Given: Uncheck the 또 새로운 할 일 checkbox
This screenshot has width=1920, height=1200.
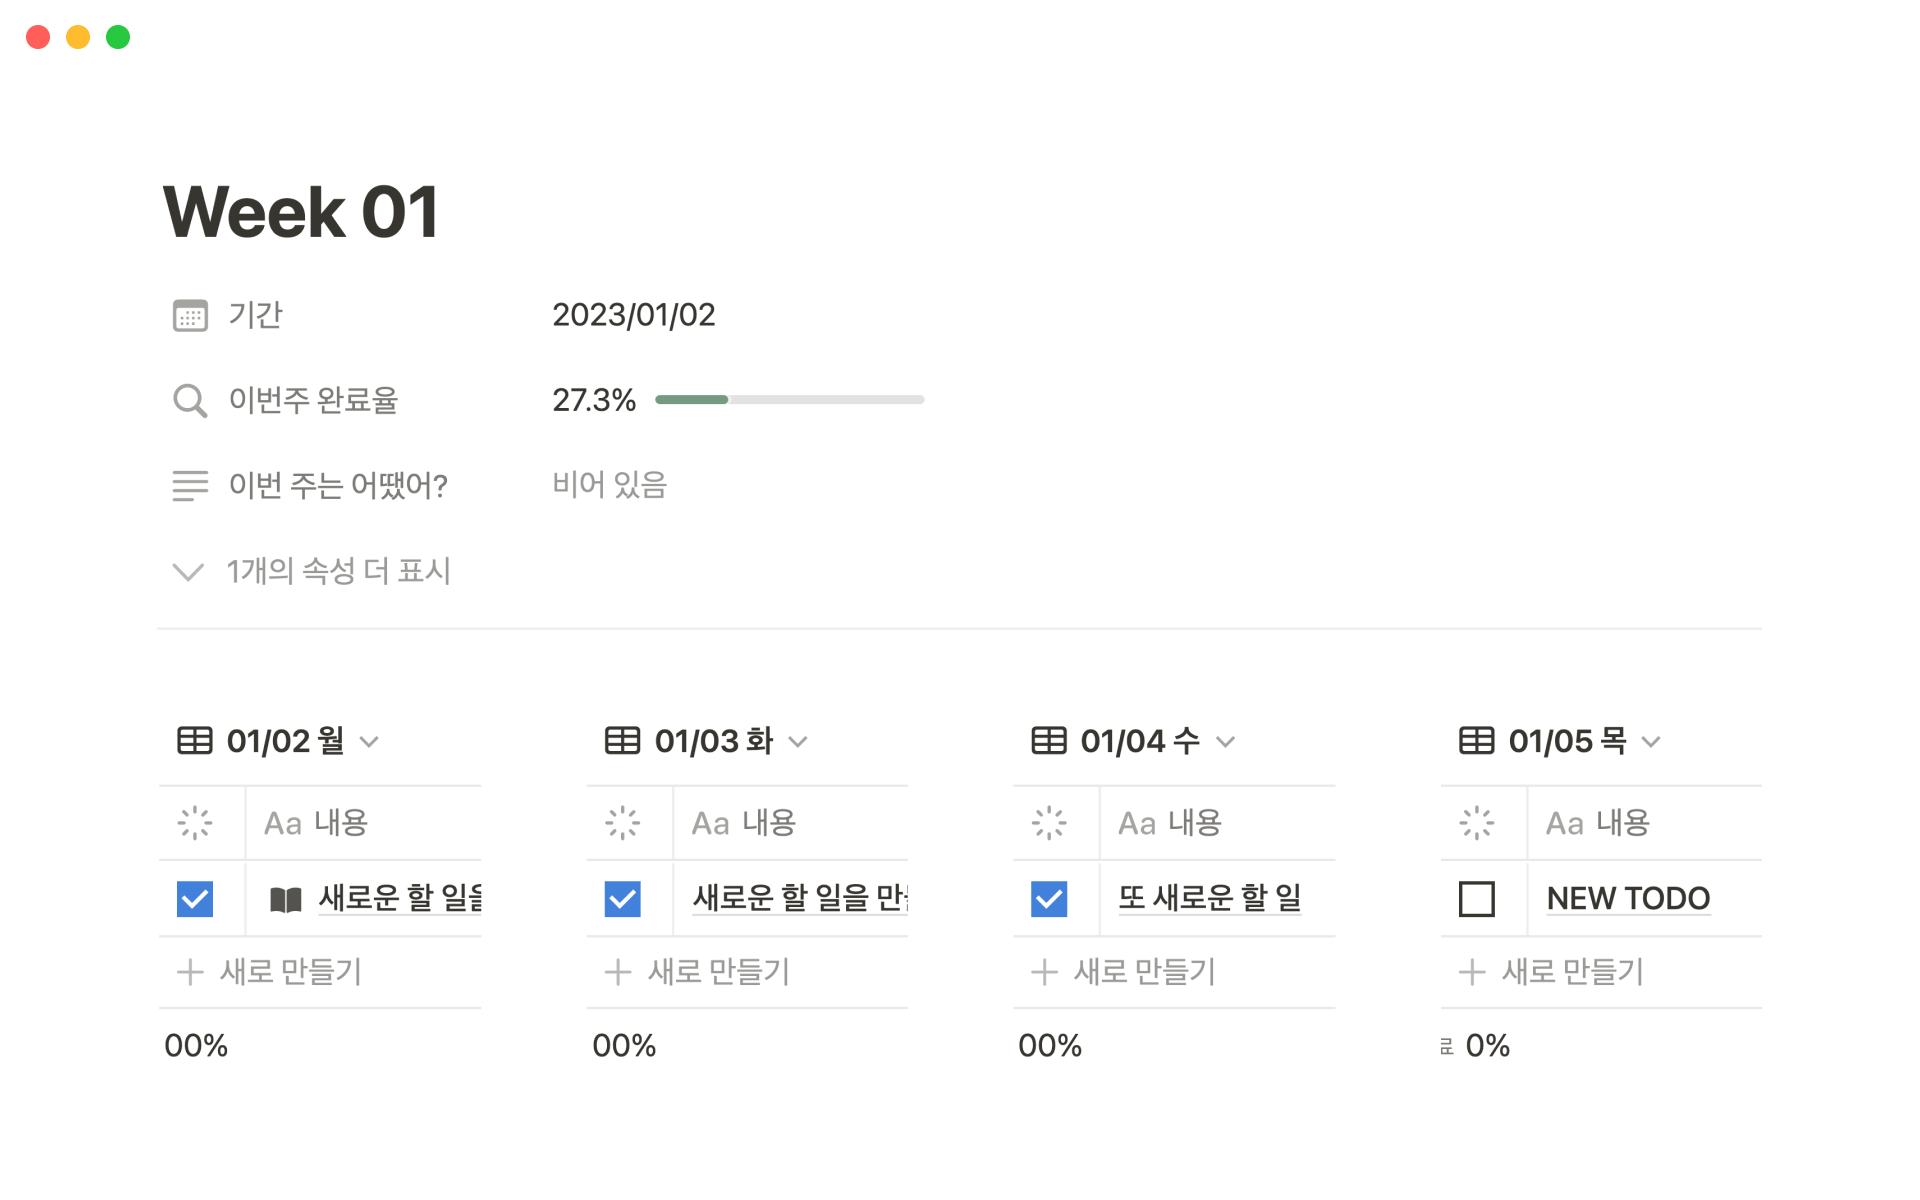Looking at the screenshot, I should 1049,899.
